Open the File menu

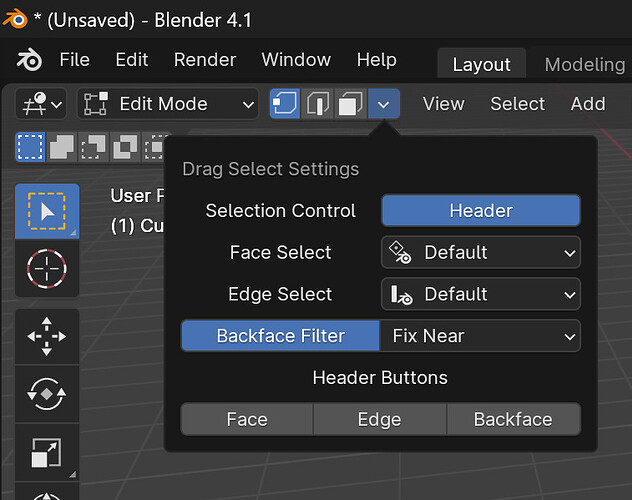(x=75, y=60)
